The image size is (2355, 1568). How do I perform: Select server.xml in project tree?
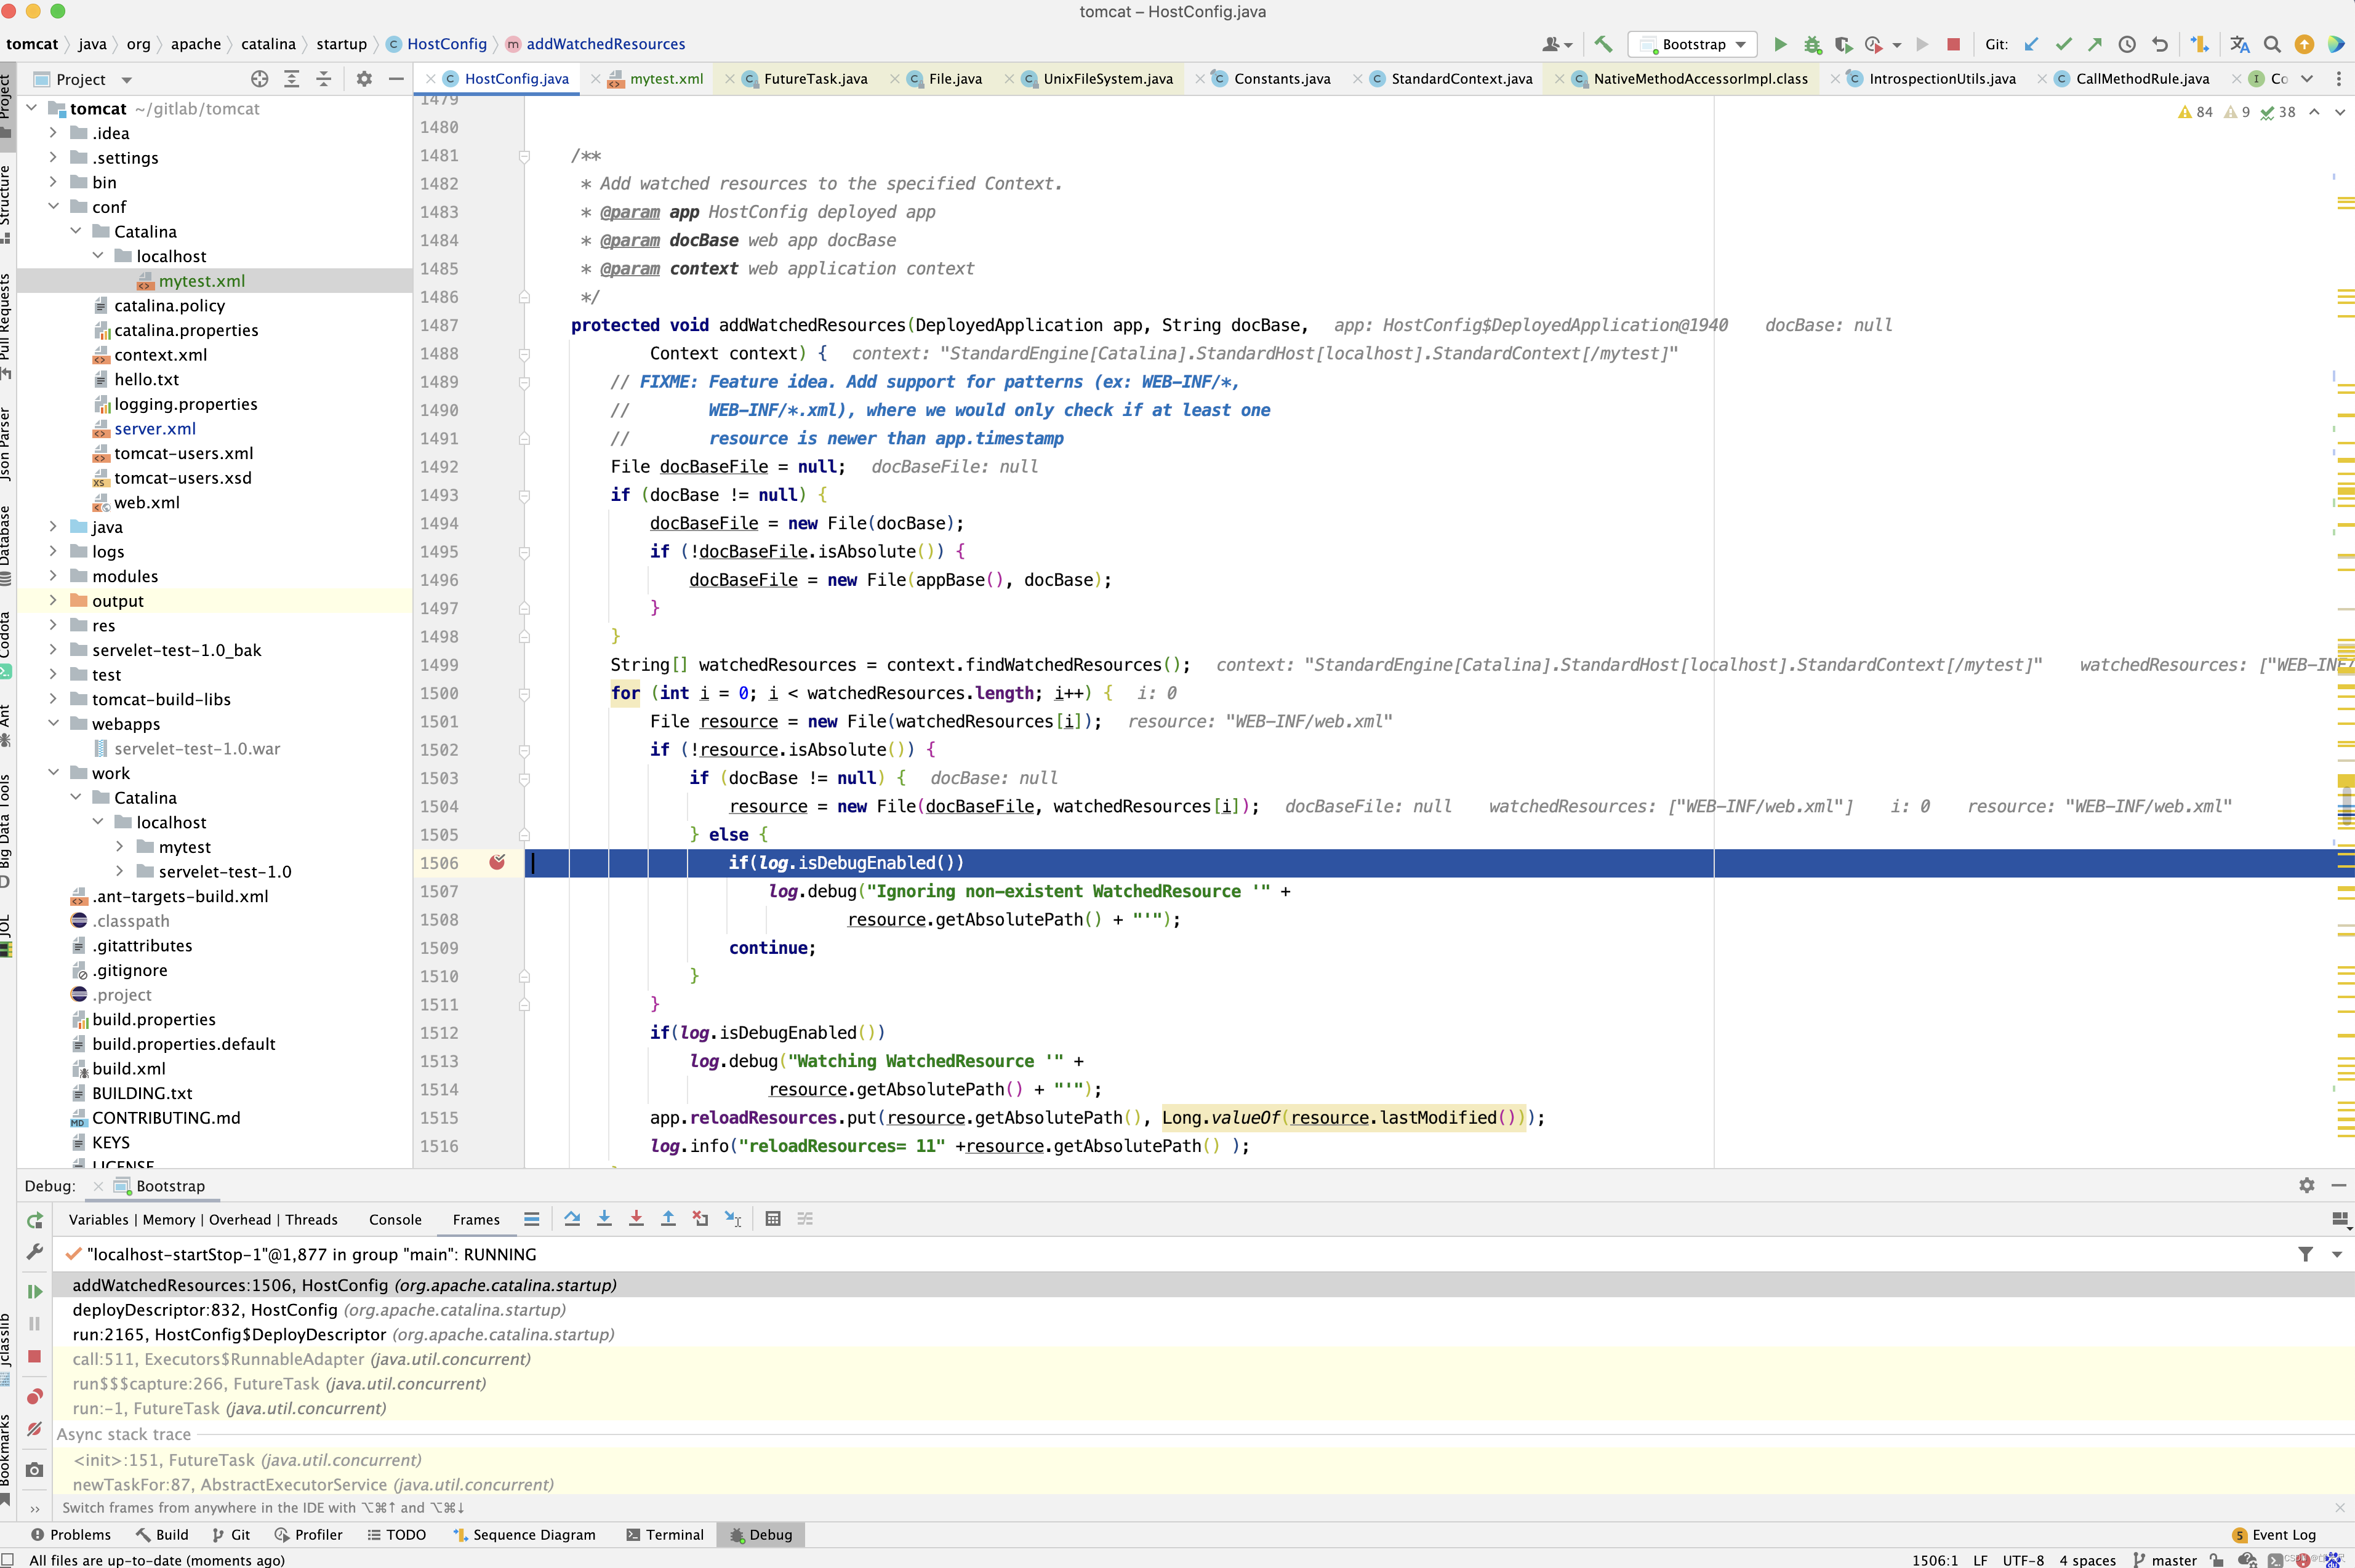(154, 428)
